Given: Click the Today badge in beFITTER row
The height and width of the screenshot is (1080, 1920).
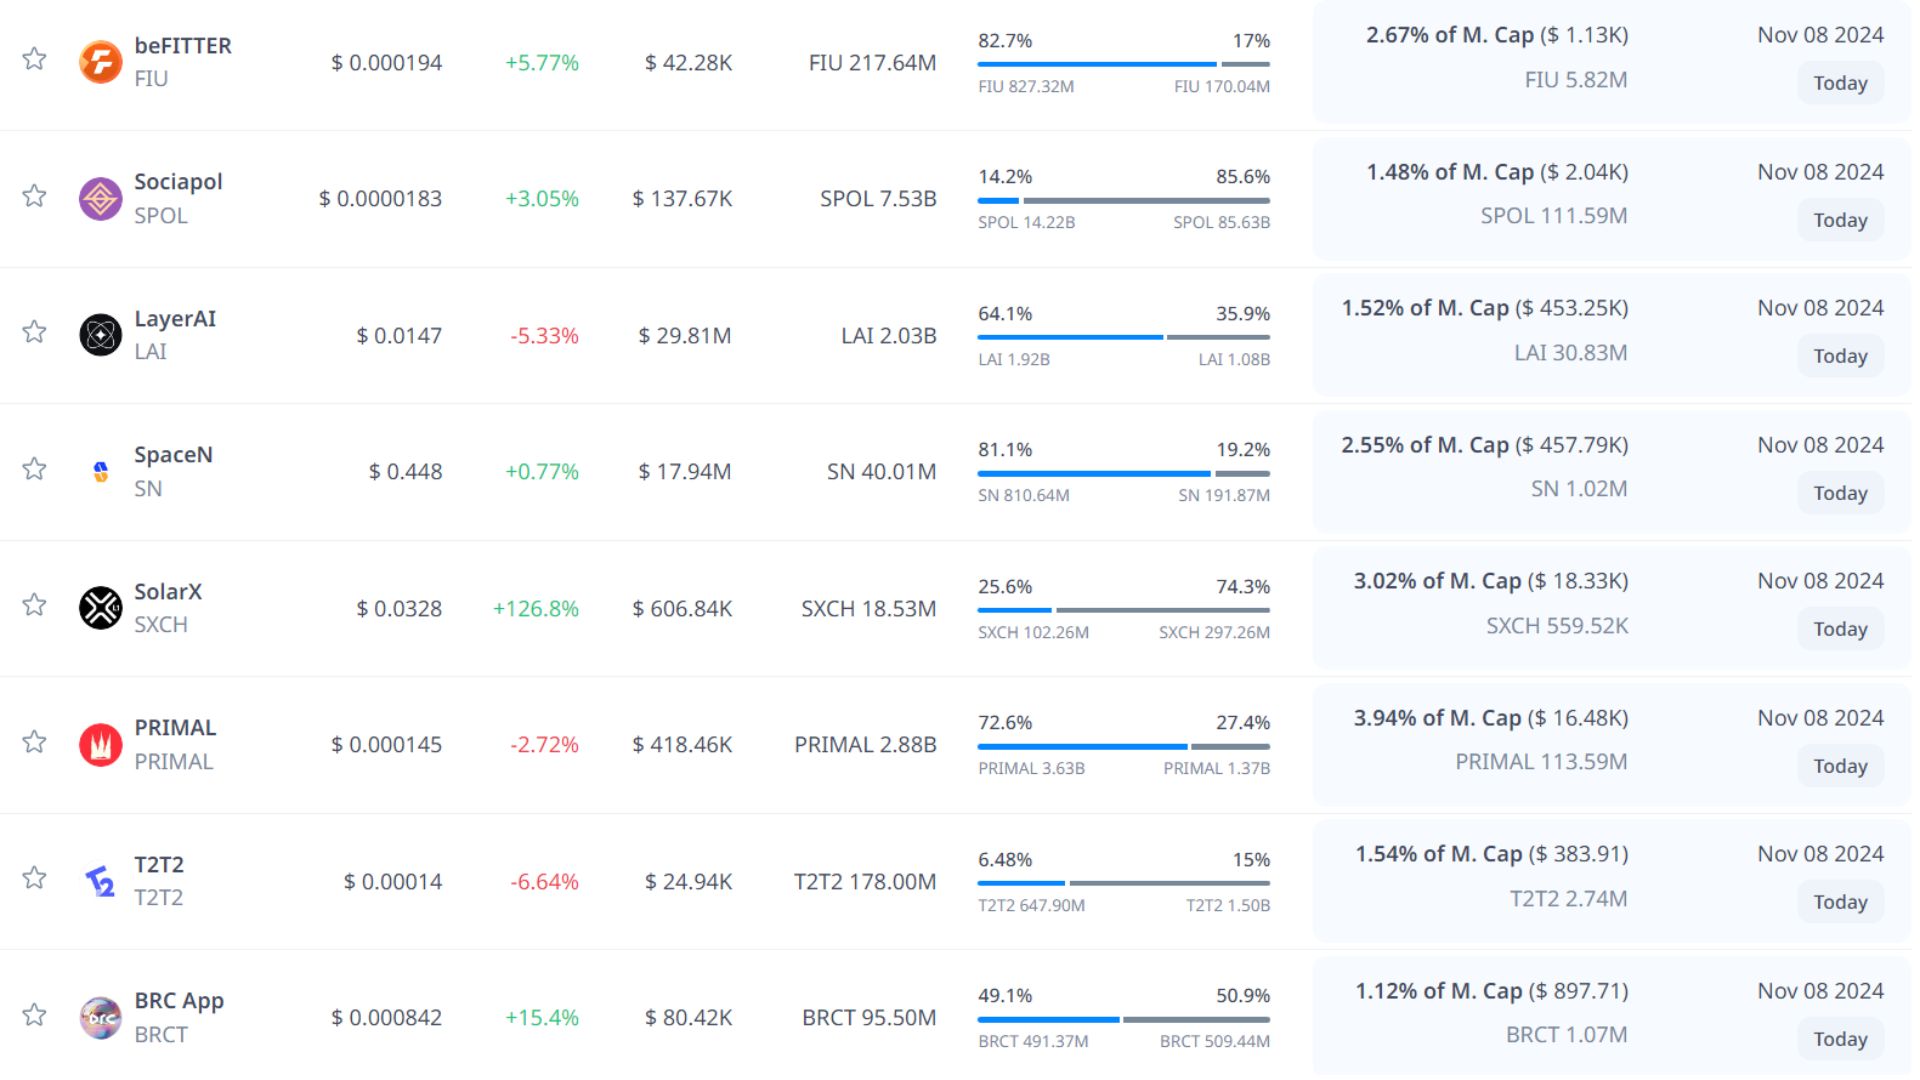Looking at the screenshot, I should [x=1840, y=83].
